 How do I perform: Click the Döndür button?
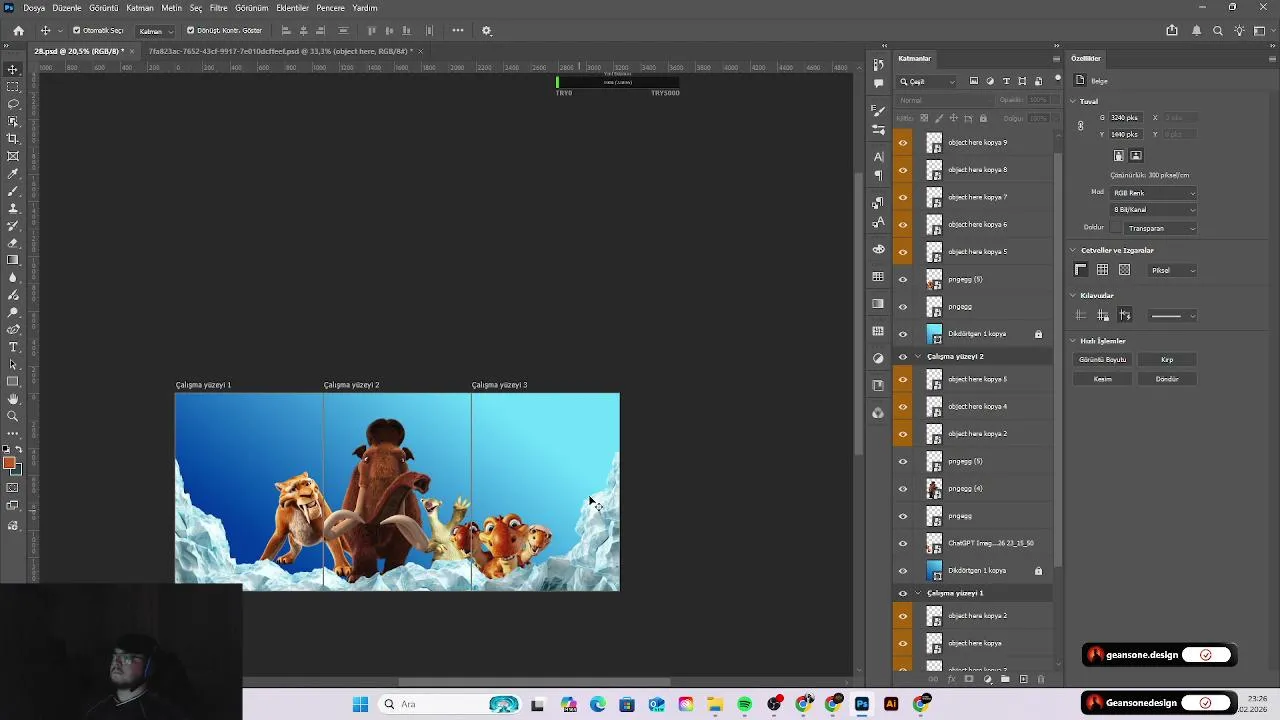click(x=1167, y=379)
